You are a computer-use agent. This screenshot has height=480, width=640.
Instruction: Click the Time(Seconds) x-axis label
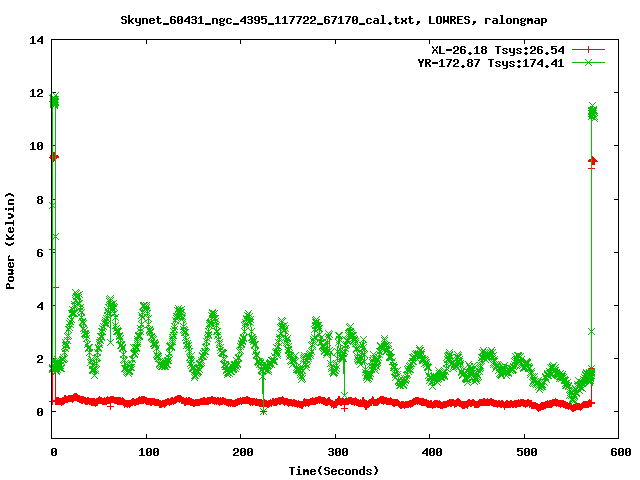[333, 471]
